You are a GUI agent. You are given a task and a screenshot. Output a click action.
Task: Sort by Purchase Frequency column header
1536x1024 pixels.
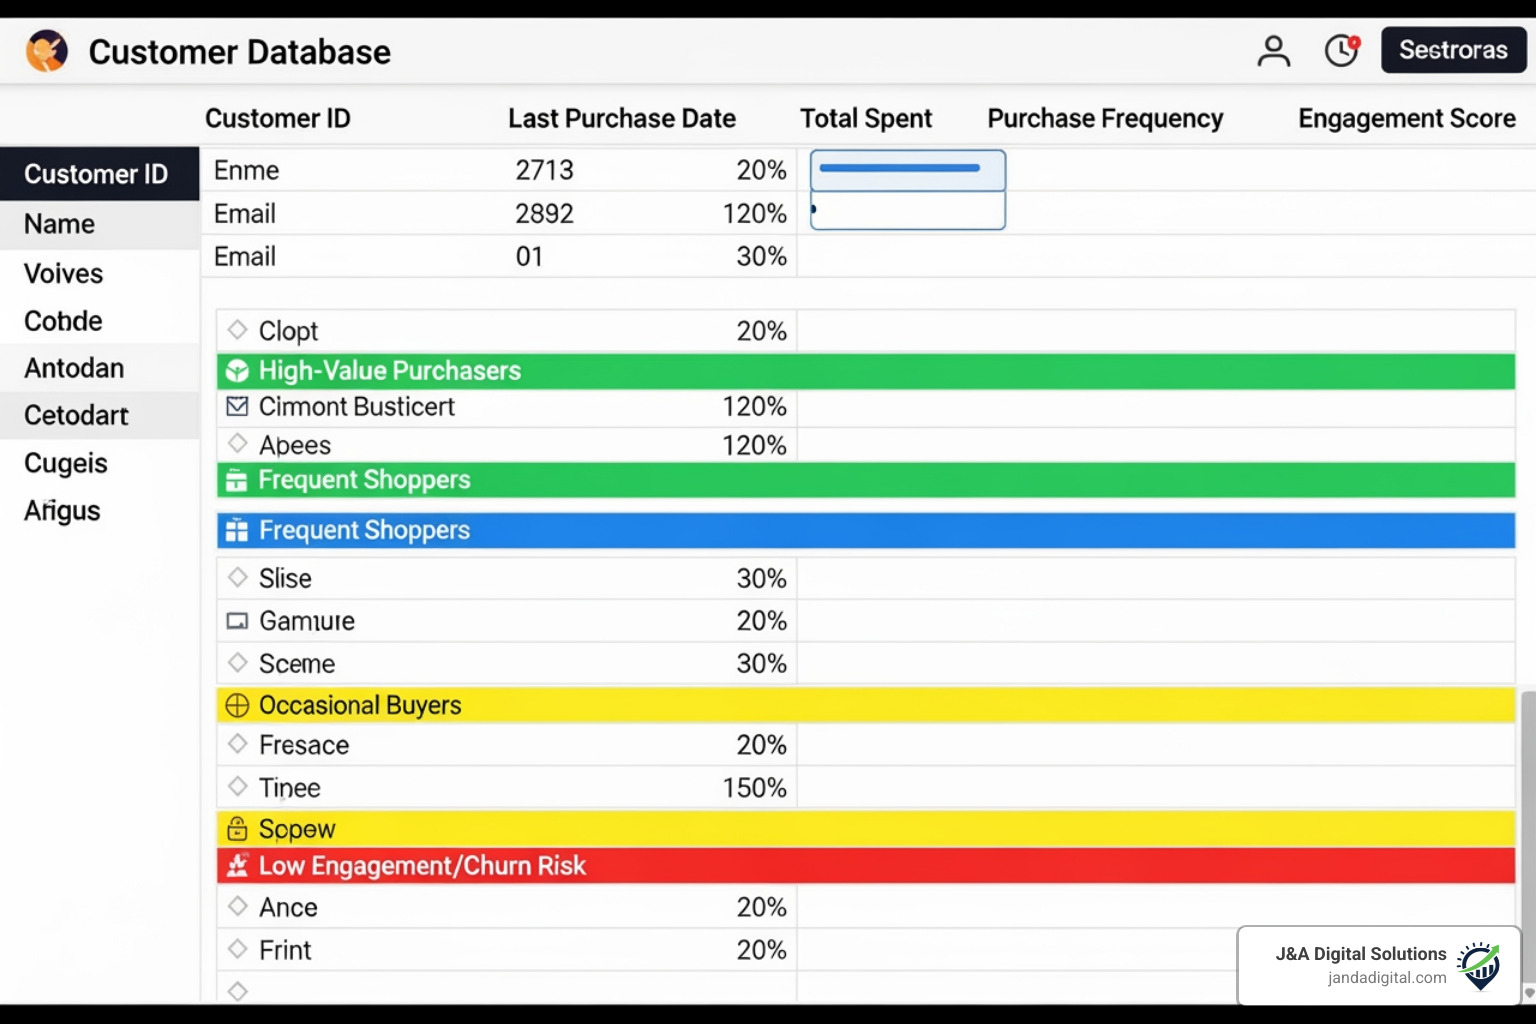[1105, 118]
